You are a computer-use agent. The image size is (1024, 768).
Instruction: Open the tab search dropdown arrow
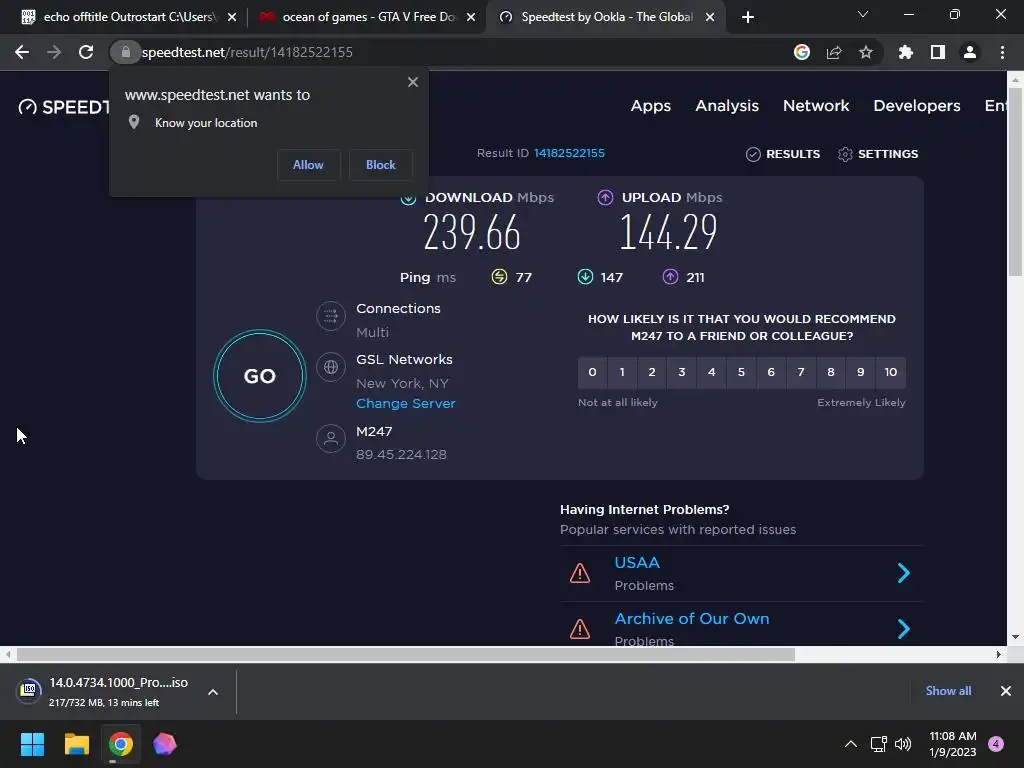pyautogui.click(x=863, y=14)
